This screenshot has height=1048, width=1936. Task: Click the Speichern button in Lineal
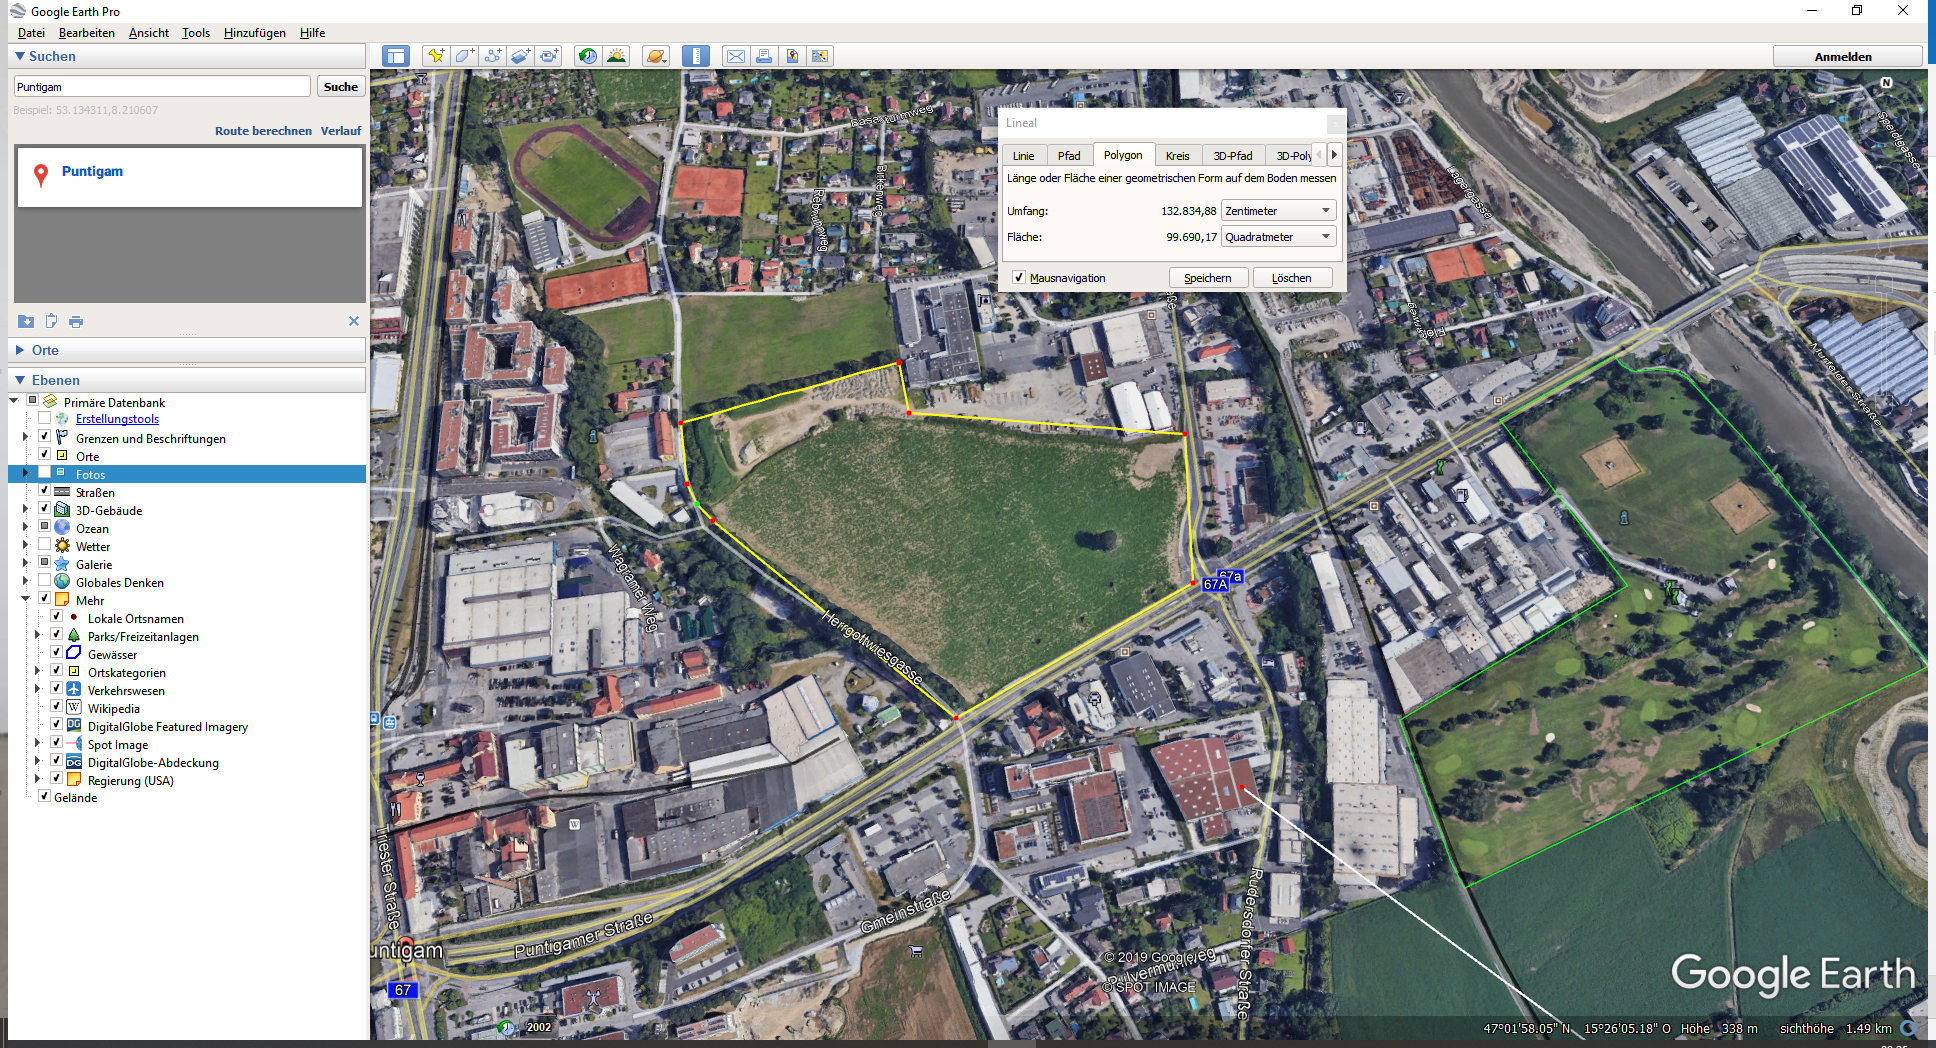1208,278
